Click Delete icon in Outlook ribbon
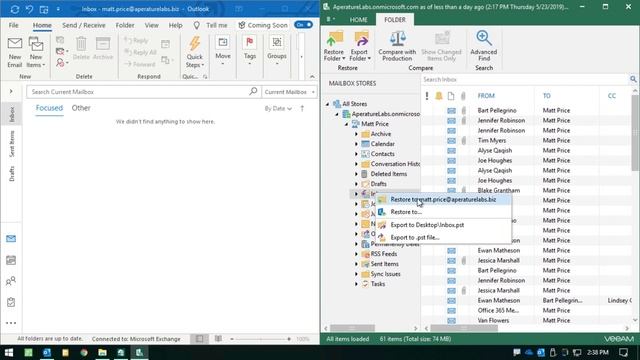 tap(81, 48)
